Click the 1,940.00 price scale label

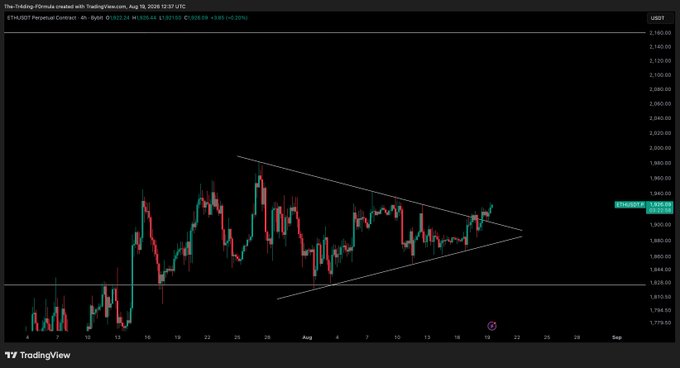click(x=660, y=194)
